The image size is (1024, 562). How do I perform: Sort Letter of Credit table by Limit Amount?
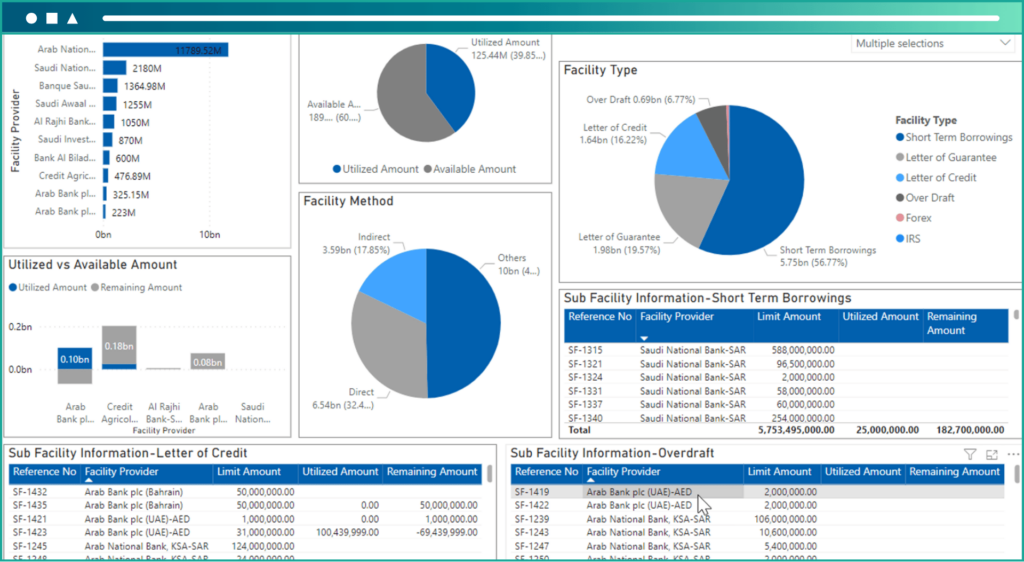click(248, 472)
